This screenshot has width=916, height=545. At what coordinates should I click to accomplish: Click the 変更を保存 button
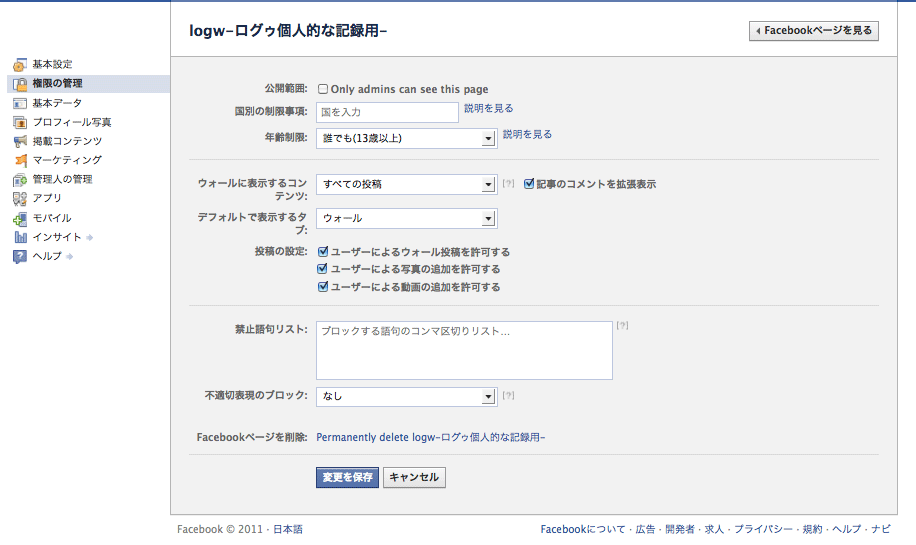tap(347, 478)
